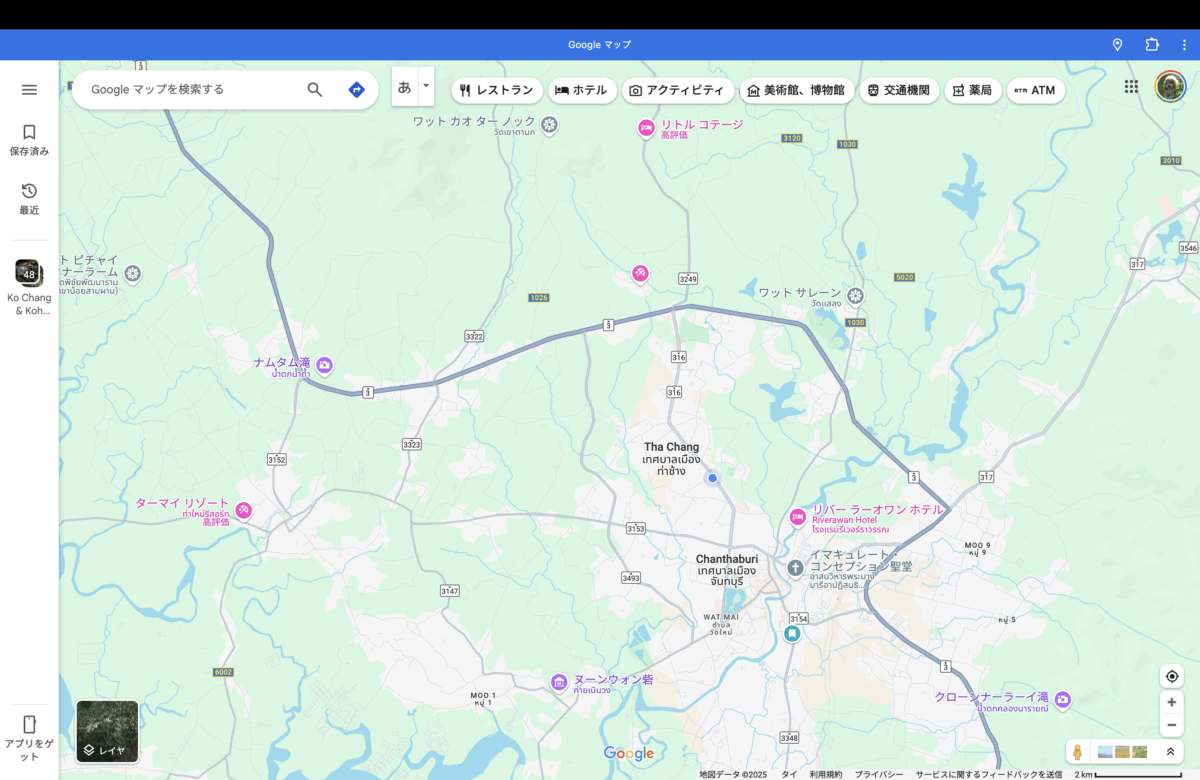This screenshot has height=780, width=1200.
Task: Click the ターマイ リゾート pin
Action: [243, 510]
